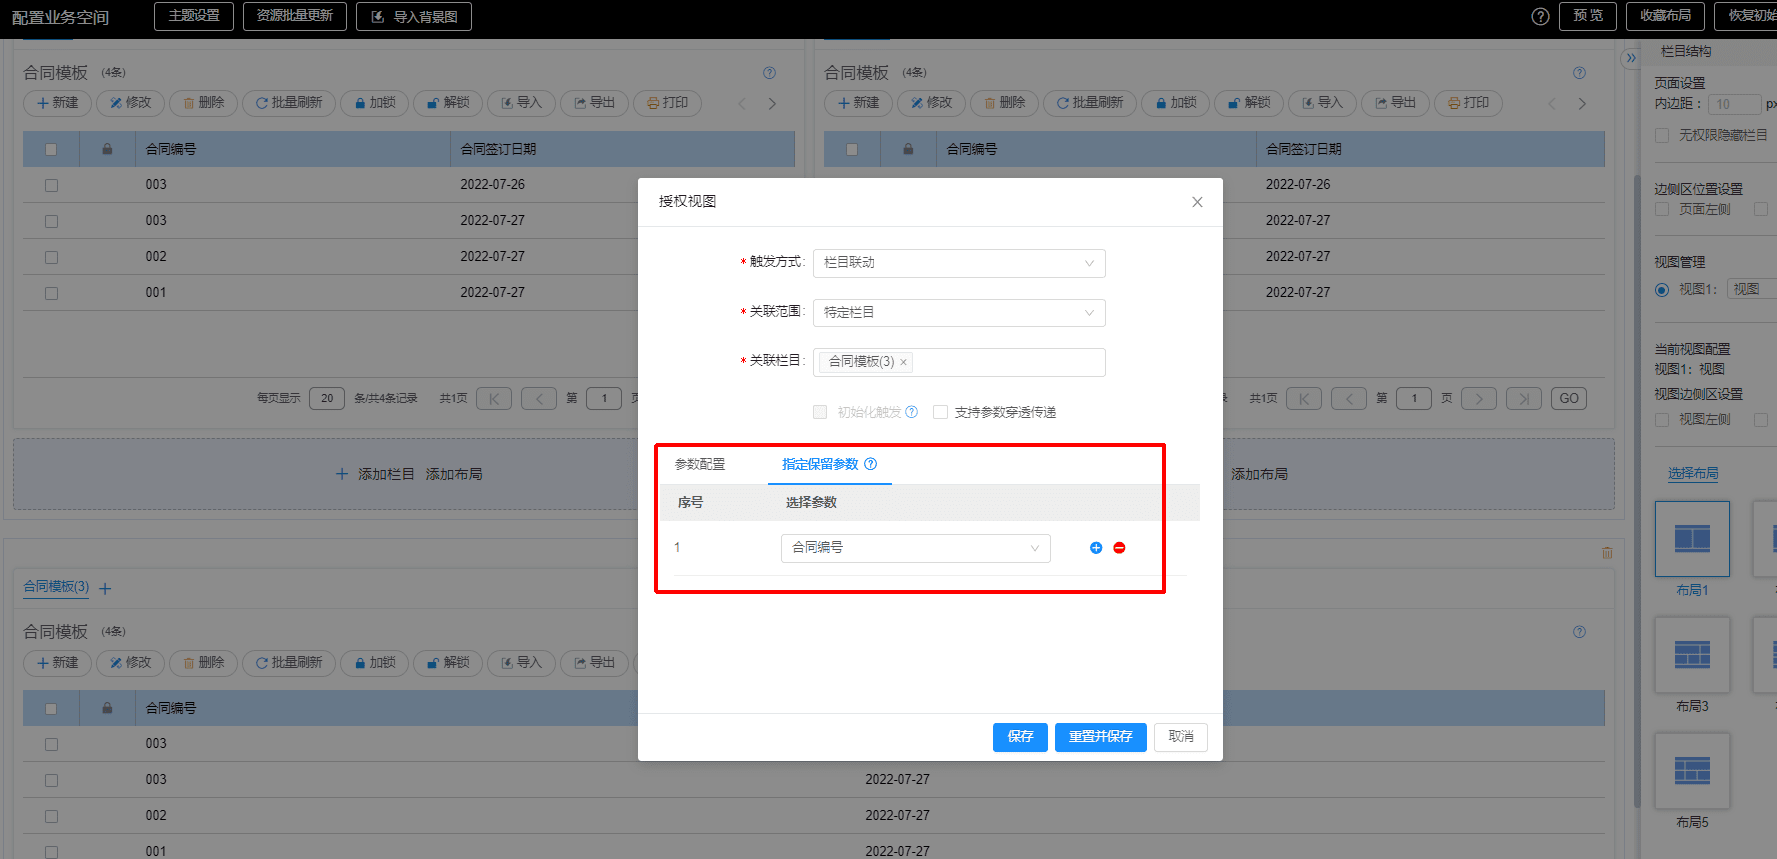1777x859 pixels.
Task: Toggle the 无权限隐藏栏目 checkbox
Action: pyautogui.click(x=1662, y=135)
